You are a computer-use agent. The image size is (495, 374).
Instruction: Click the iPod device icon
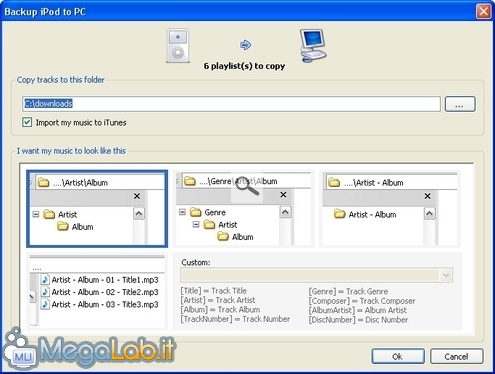pos(178,46)
